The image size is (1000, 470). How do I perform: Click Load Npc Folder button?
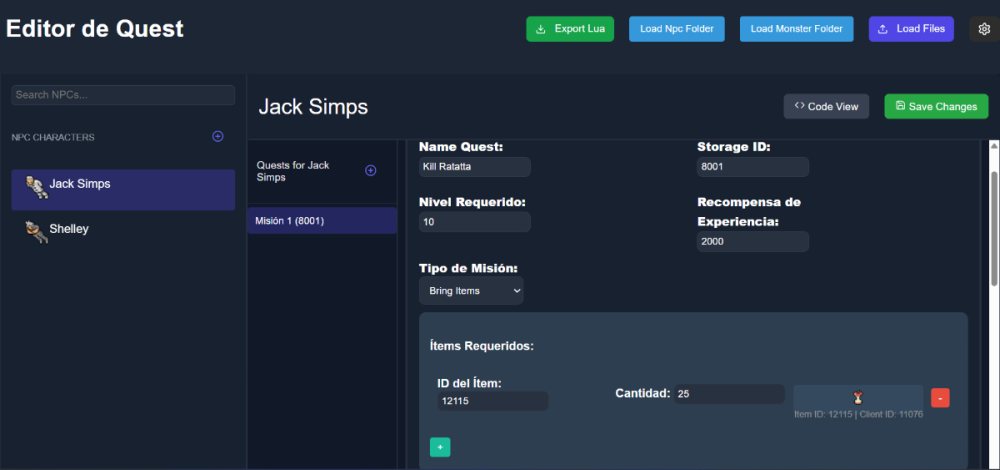click(x=677, y=29)
